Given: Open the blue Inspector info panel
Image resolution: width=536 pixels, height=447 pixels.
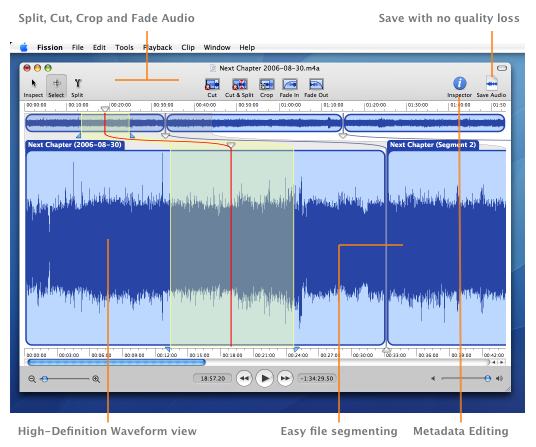Looking at the screenshot, I should 460,83.
